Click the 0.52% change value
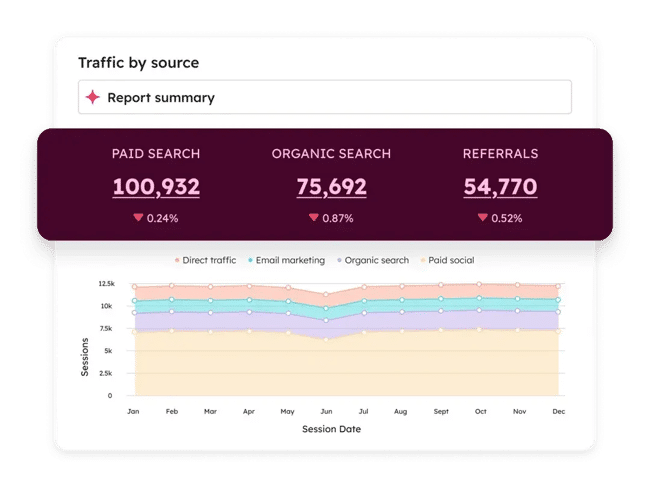The height and width of the screenshot is (487, 650). [x=507, y=218]
